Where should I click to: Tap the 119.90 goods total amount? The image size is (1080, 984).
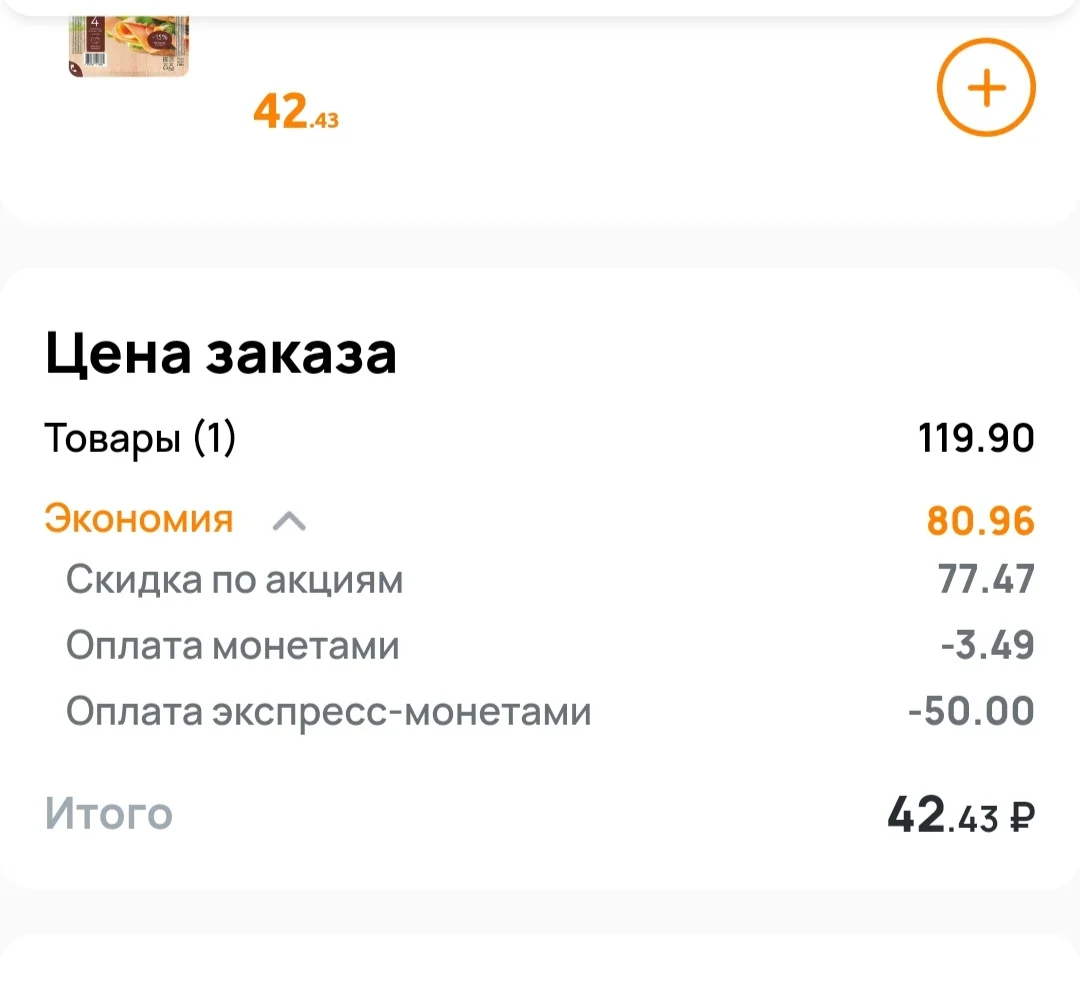click(976, 438)
